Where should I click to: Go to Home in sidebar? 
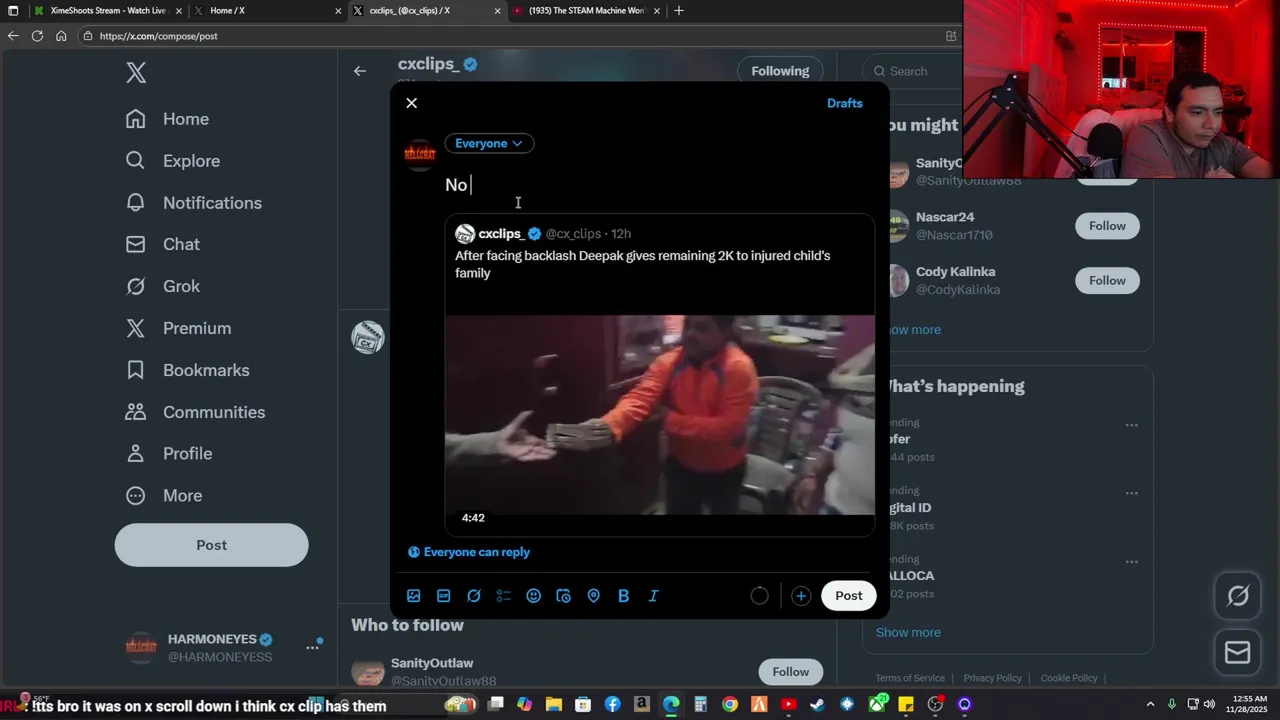[168, 119]
